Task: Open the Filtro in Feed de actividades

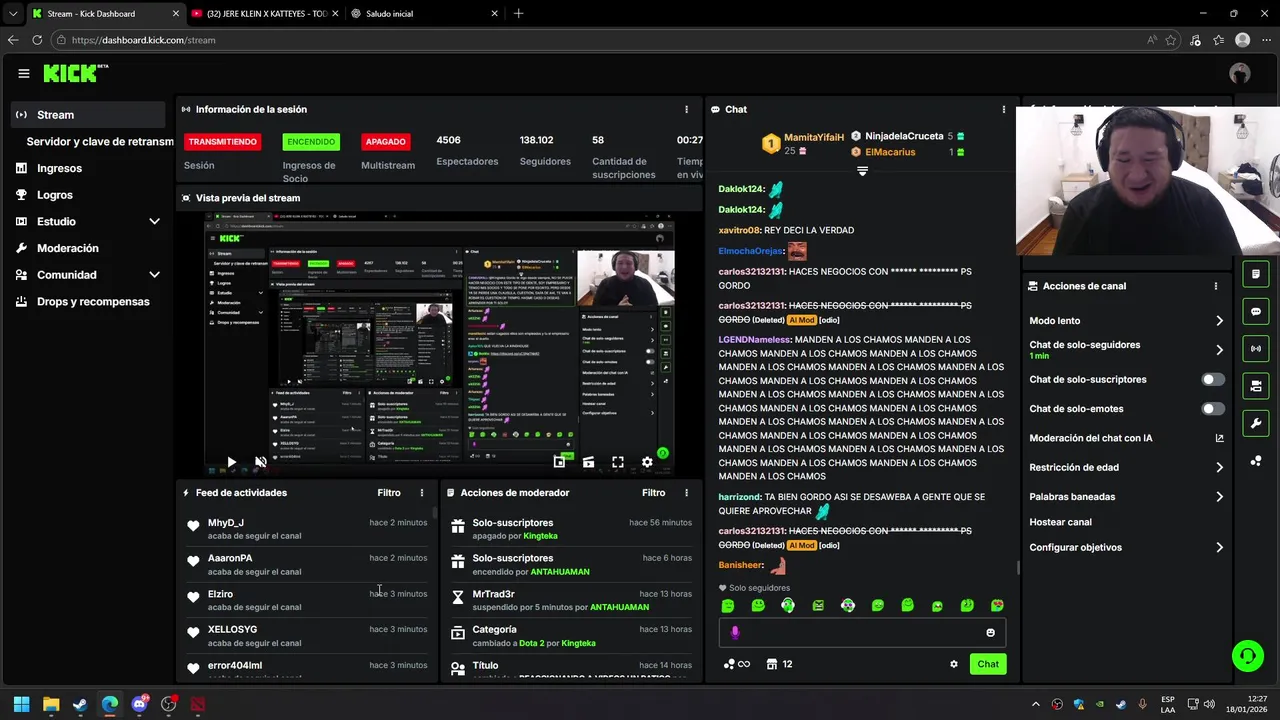Action: coord(389,493)
